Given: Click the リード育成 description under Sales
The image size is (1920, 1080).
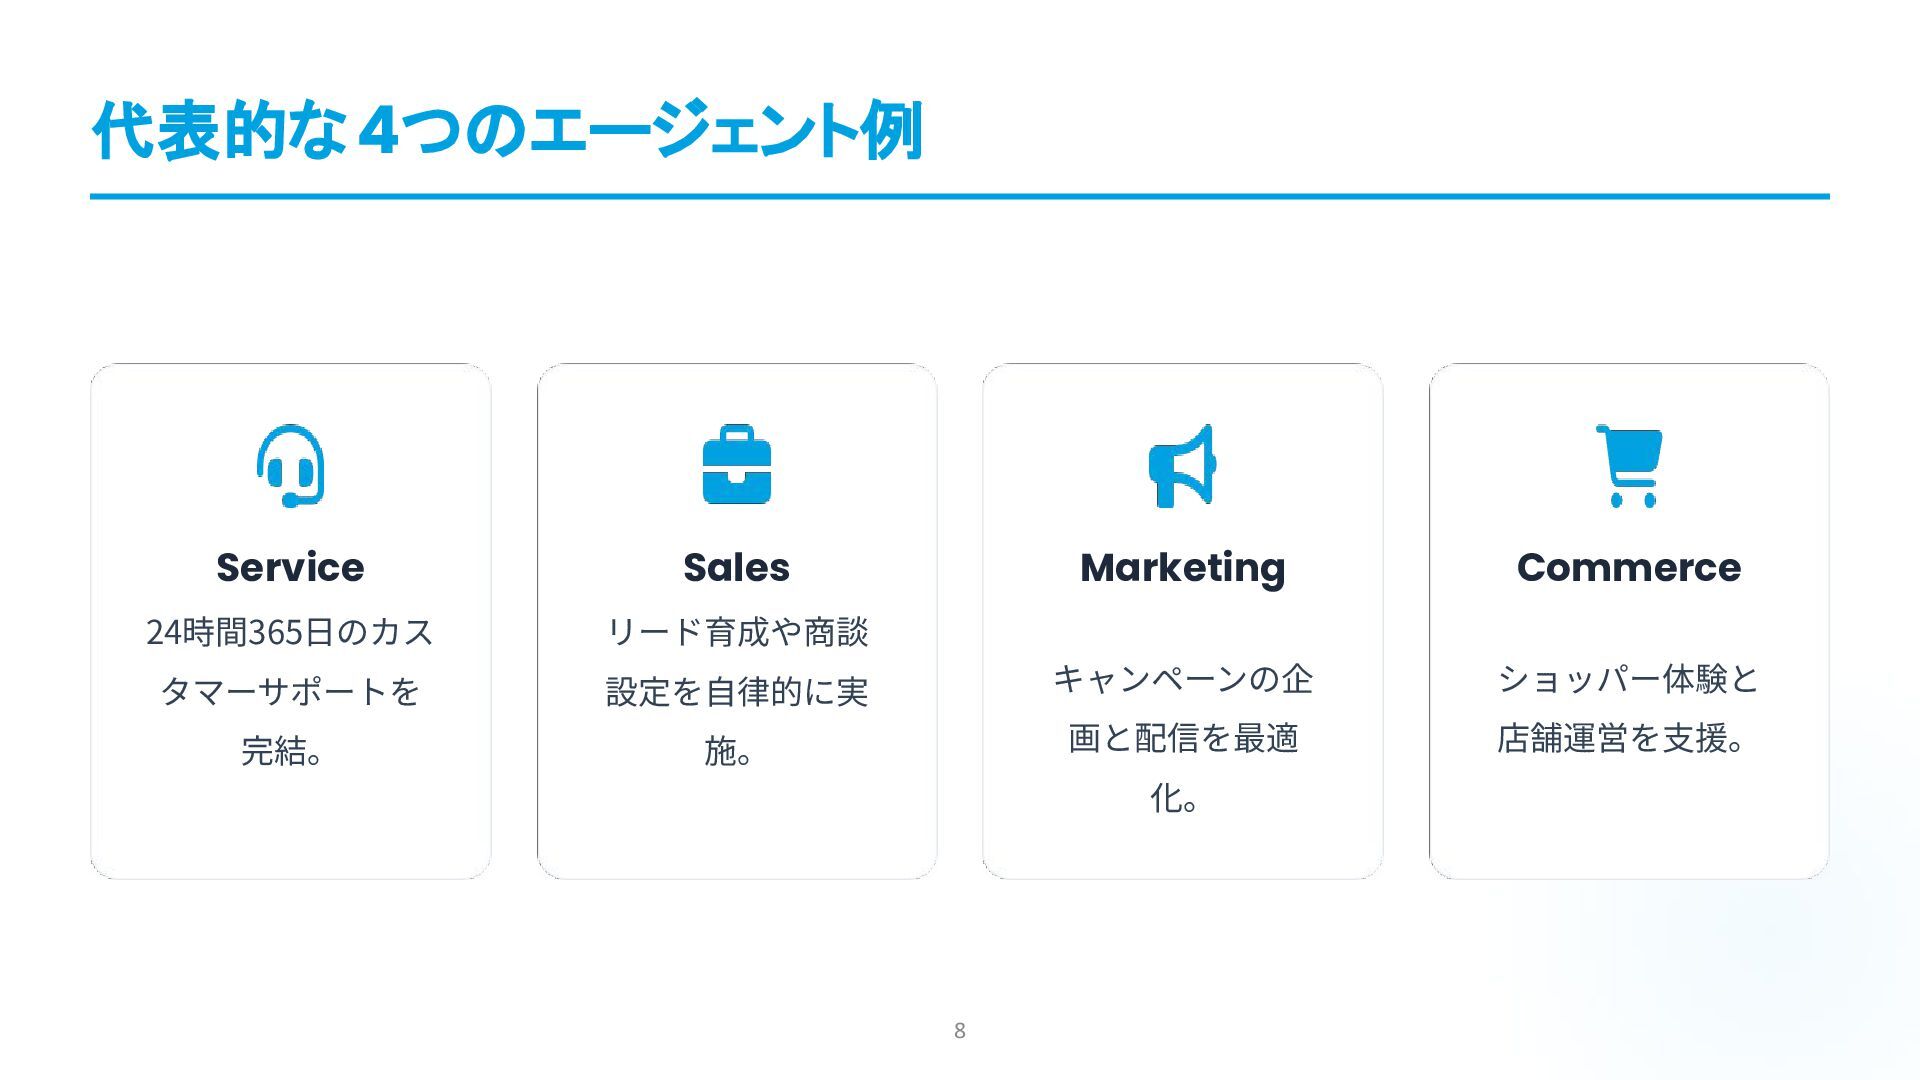Looking at the screenshot, I should point(736,632).
